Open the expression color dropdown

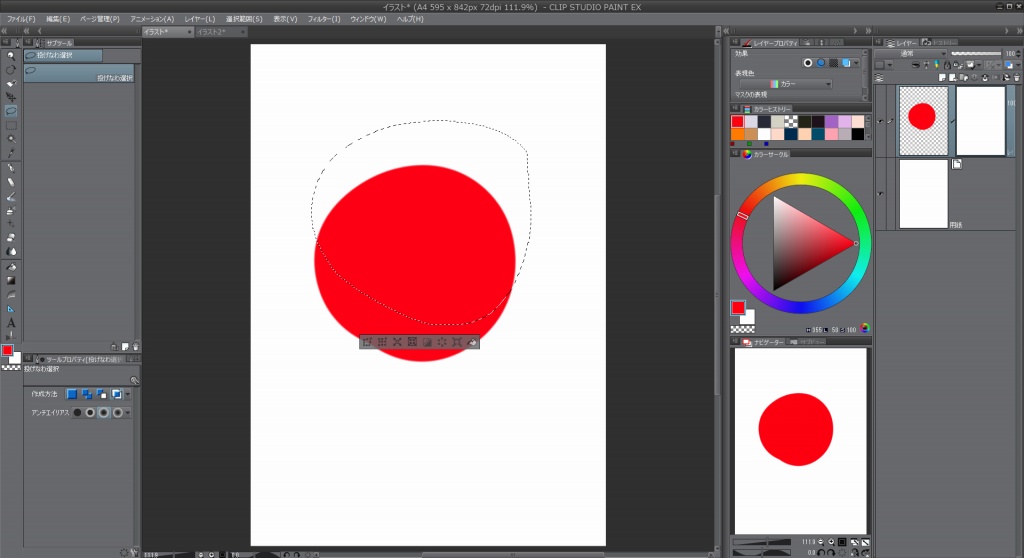click(x=801, y=84)
